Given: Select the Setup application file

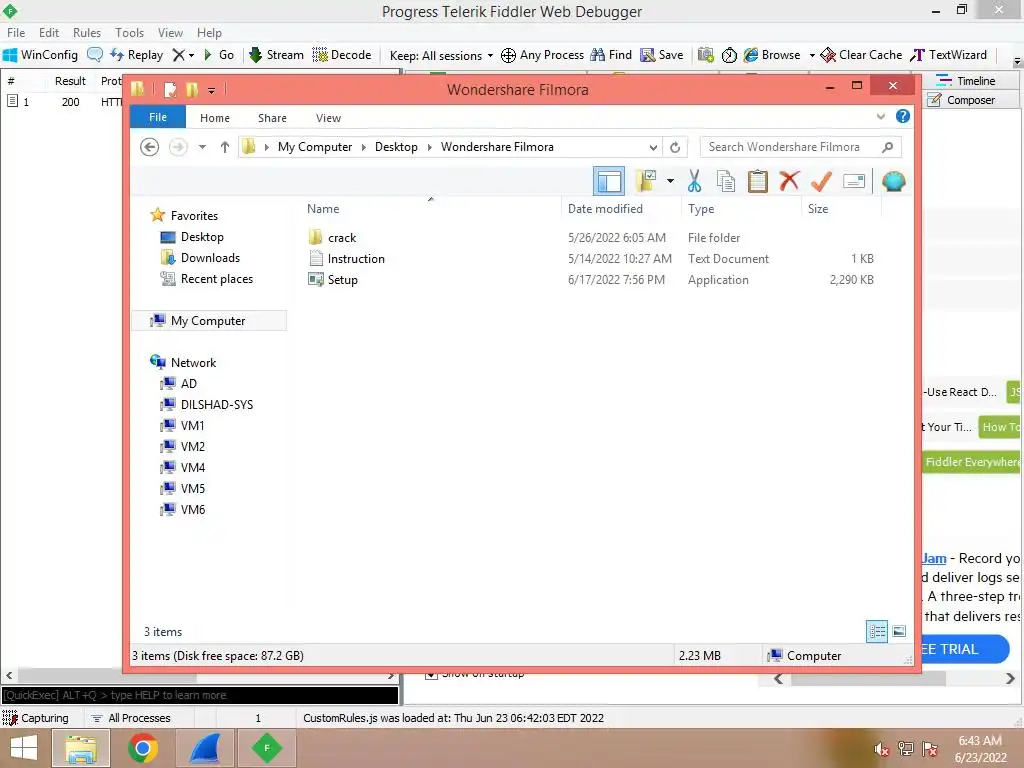Looking at the screenshot, I should pos(342,280).
